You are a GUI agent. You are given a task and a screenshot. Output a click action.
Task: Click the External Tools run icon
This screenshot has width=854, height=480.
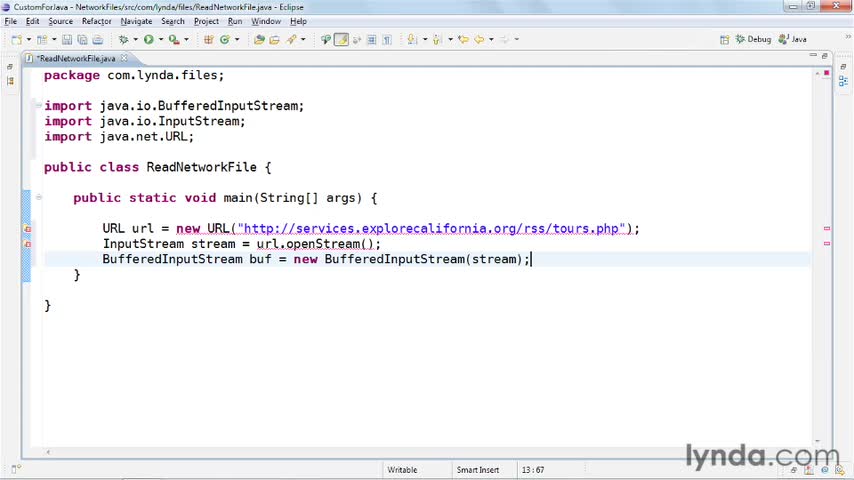(x=174, y=39)
